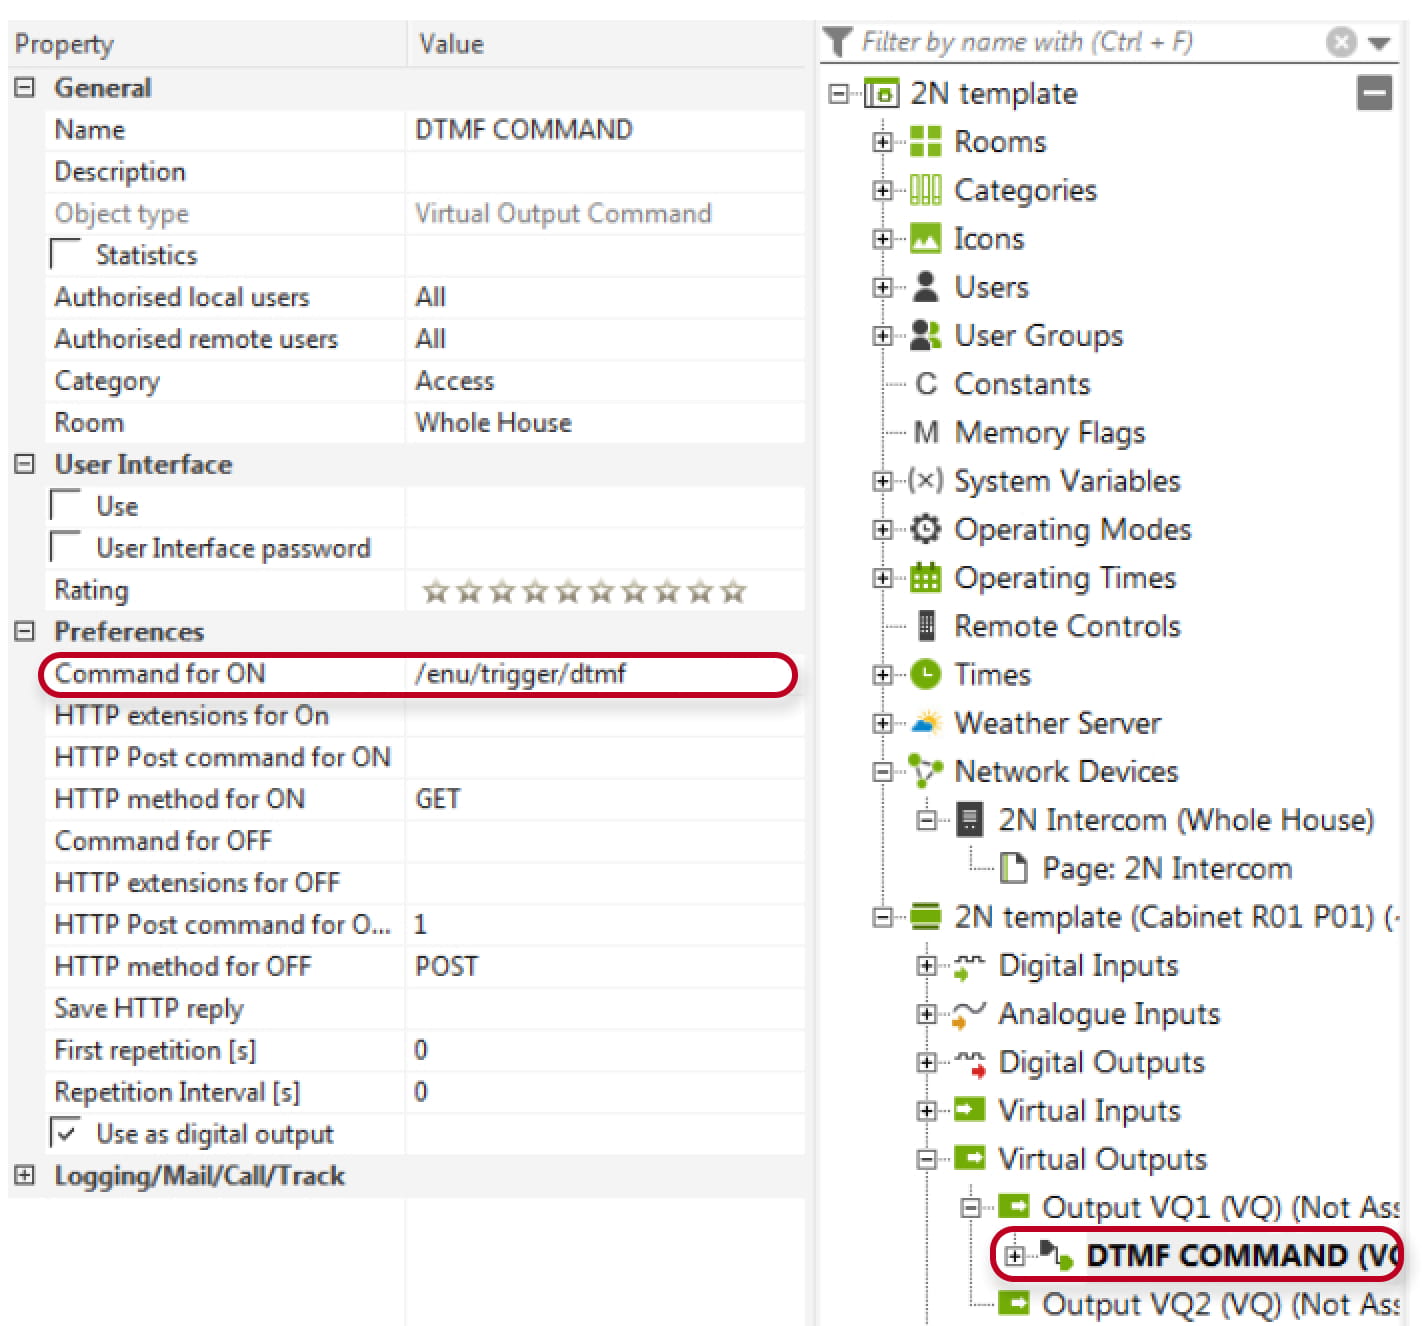The width and height of the screenshot is (1428, 1326).
Task: Expand the Digital Inputs tree node
Action: click(927, 966)
